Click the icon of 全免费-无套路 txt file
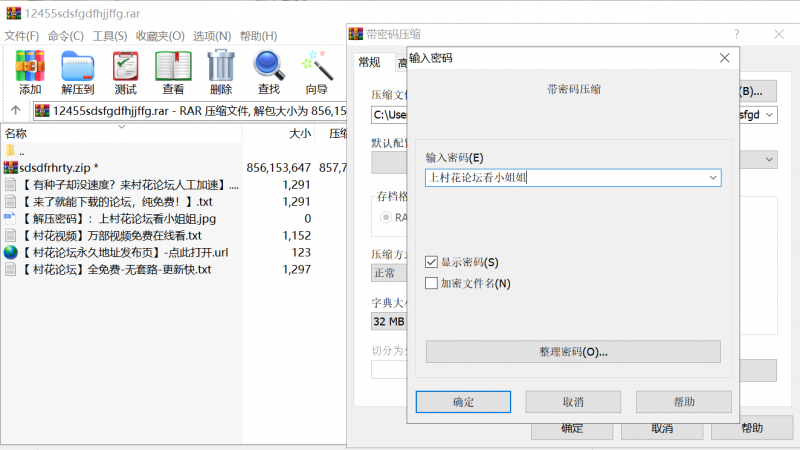The height and width of the screenshot is (450, 800). click(10, 269)
